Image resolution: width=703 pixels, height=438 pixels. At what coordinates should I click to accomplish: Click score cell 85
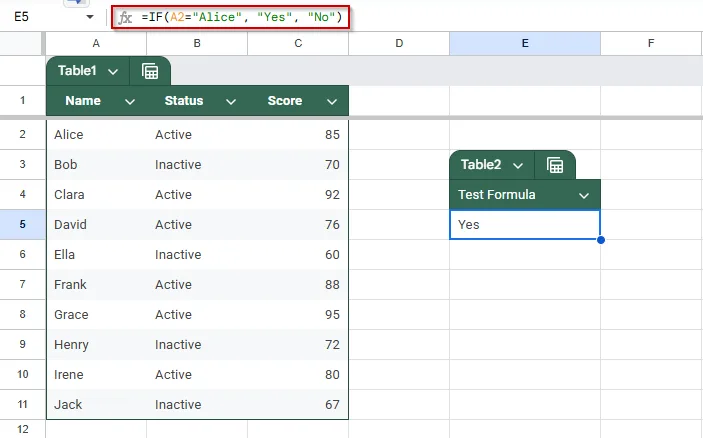coord(298,134)
